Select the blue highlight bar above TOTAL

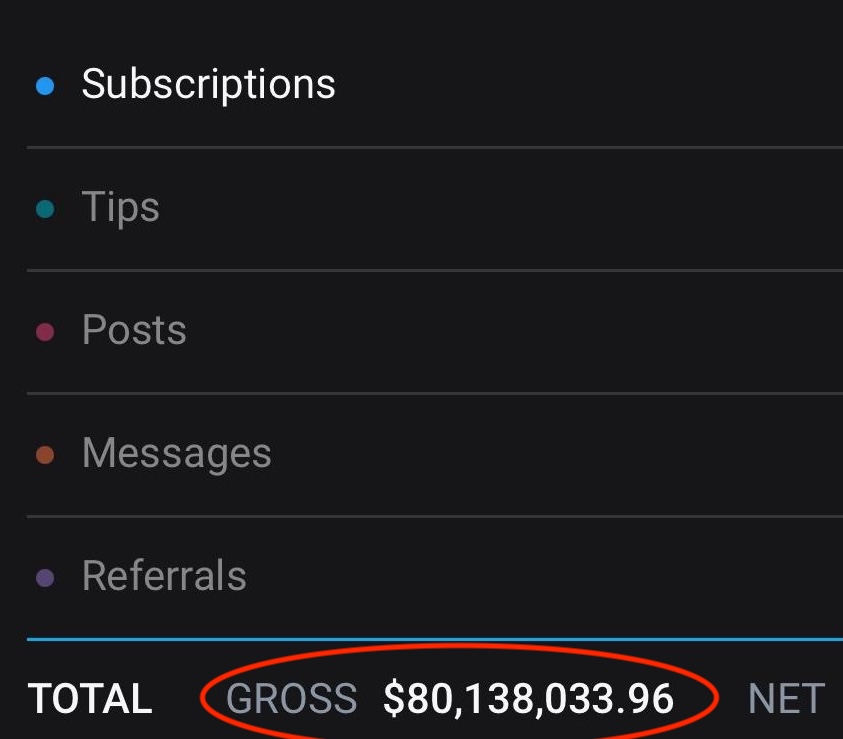(x=420, y=637)
